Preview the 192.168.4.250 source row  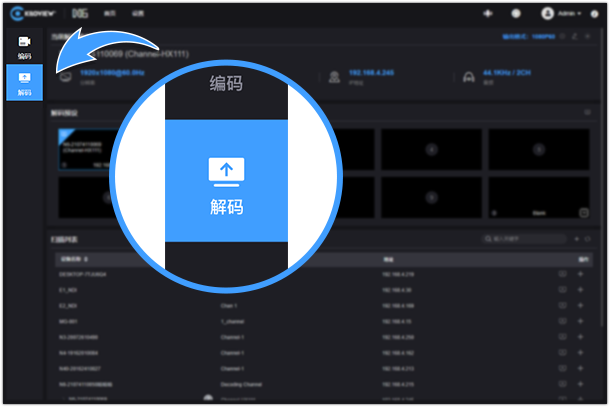[563, 337]
